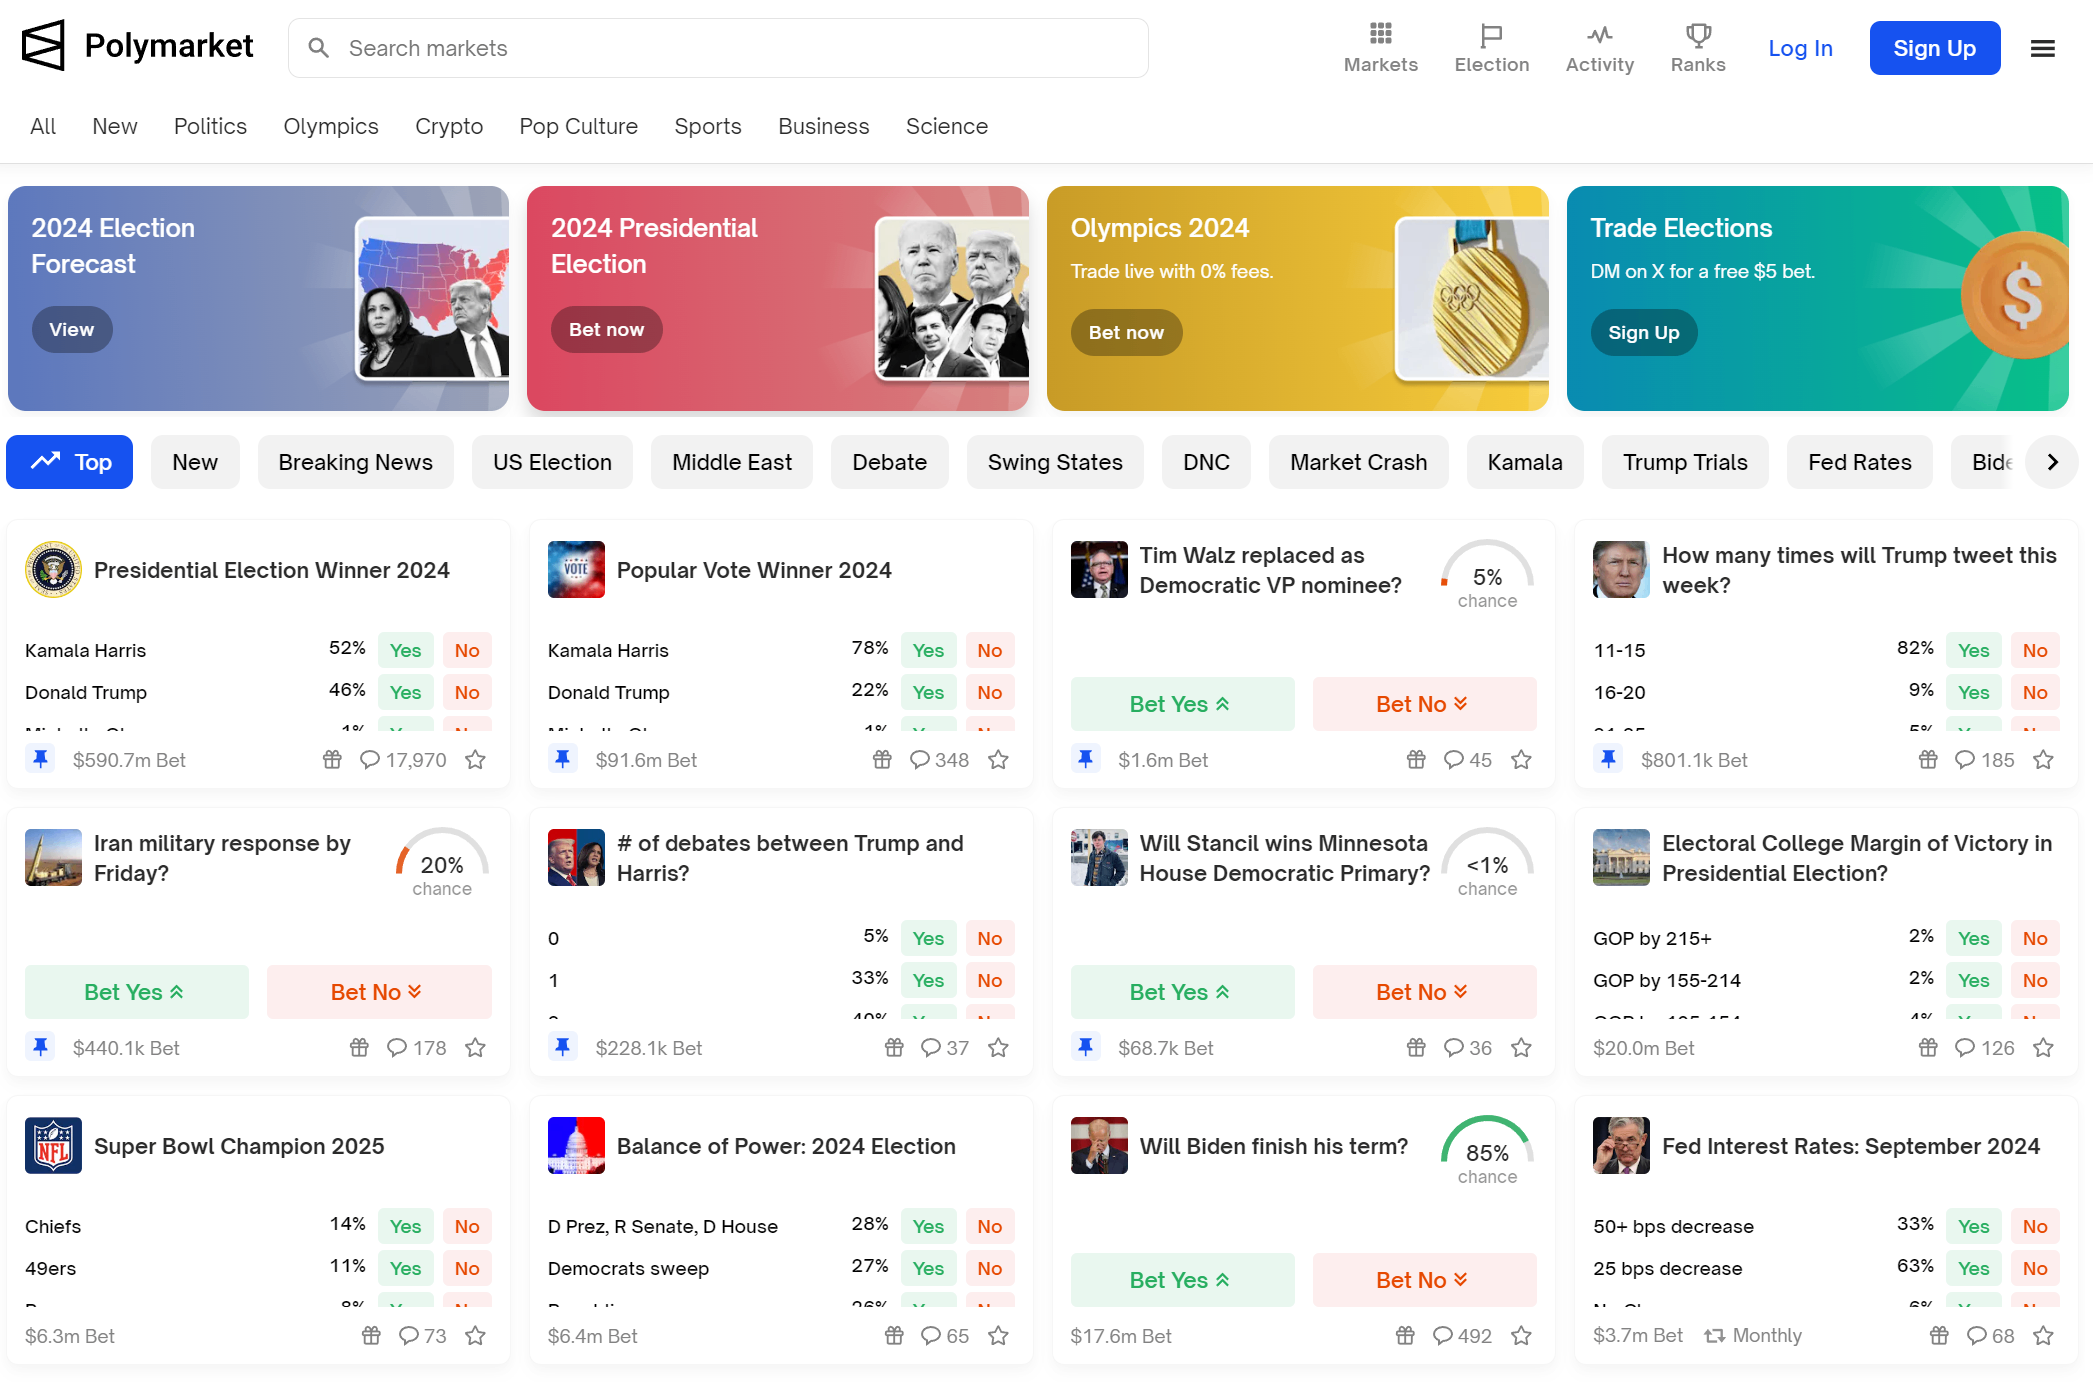Switch to the Crypto category tab

pos(449,126)
